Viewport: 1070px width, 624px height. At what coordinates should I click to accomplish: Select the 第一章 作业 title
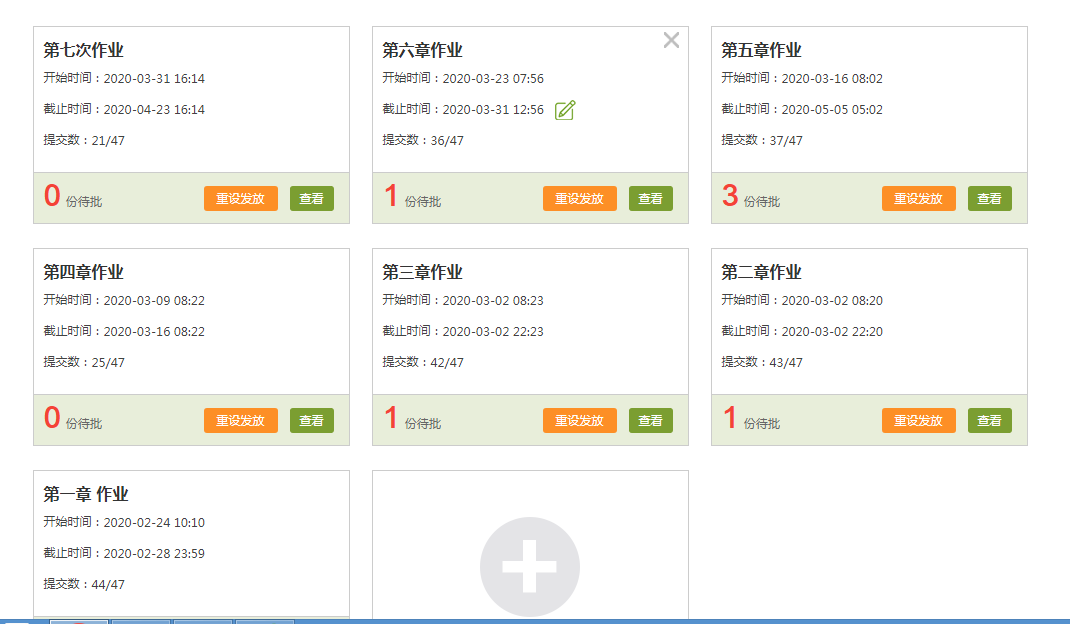tap(85, 494)
